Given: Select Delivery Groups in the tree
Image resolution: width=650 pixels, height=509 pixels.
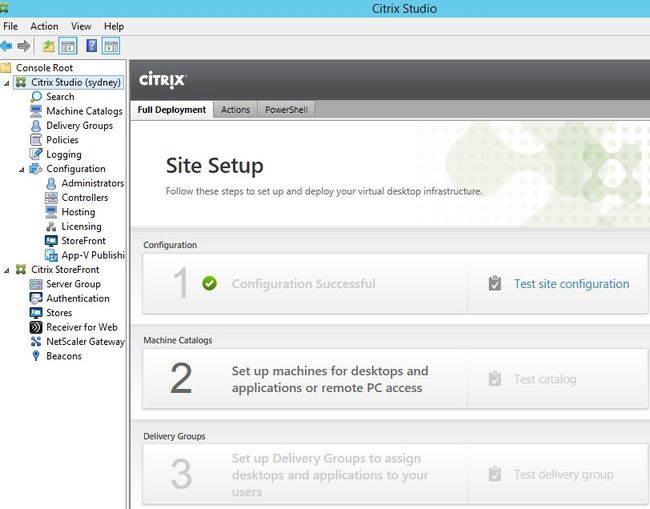Looking at the screenshot, I should point(80,126).
